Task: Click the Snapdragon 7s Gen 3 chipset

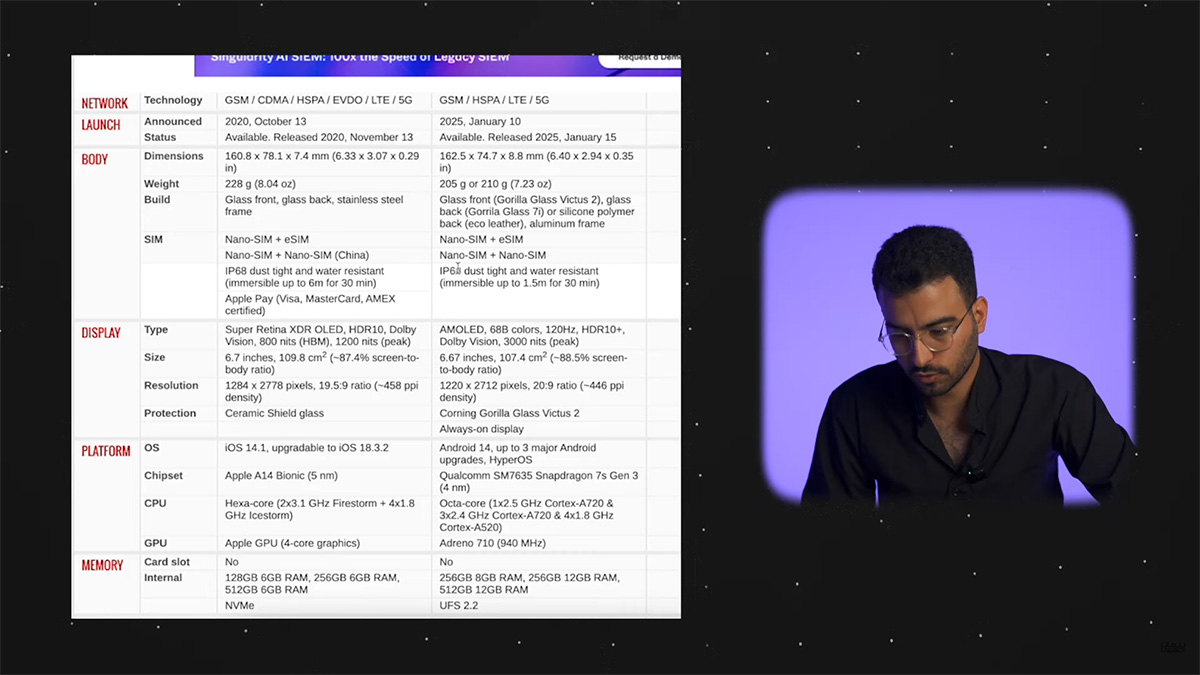Action: tap(538, 481)
